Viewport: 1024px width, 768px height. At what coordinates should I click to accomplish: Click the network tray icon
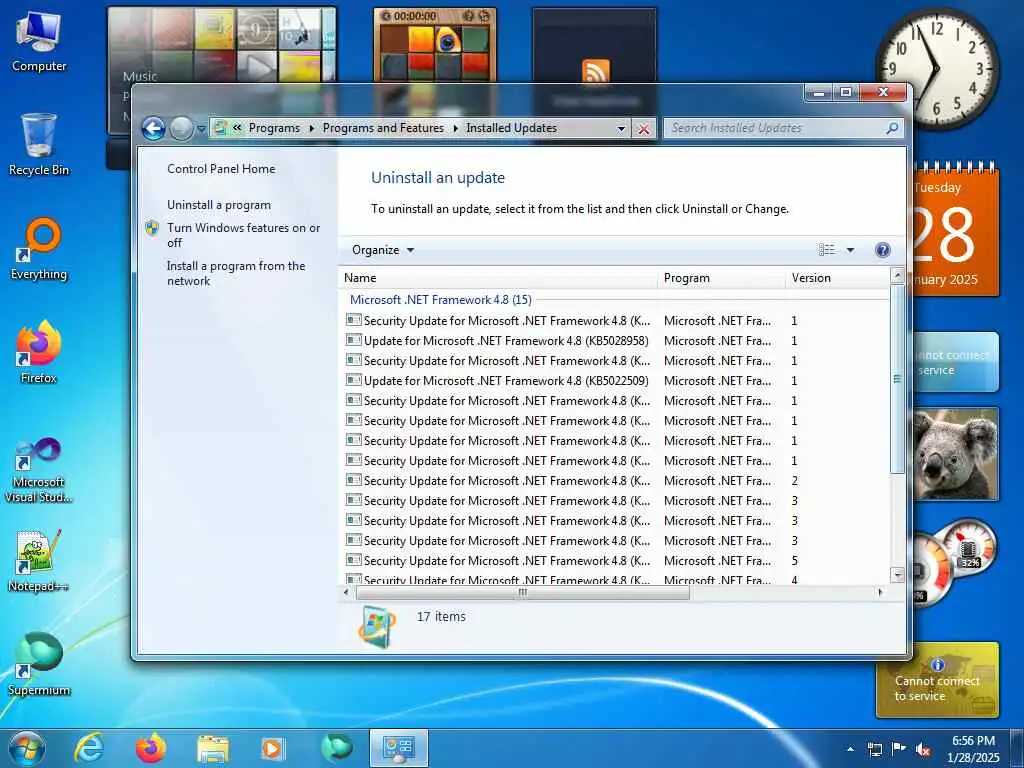click(x=874, y=749)
